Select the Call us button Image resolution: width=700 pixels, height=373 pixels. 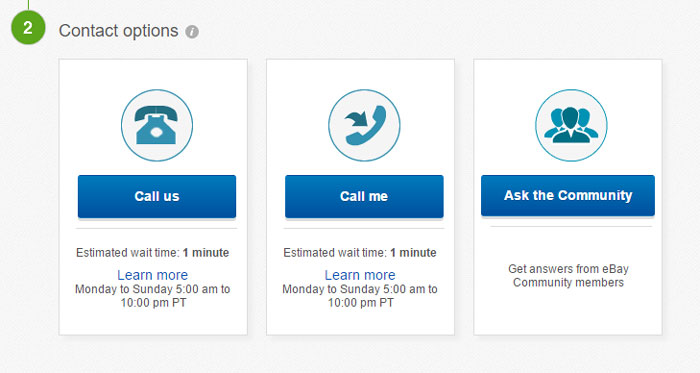[x=157, y=196]
